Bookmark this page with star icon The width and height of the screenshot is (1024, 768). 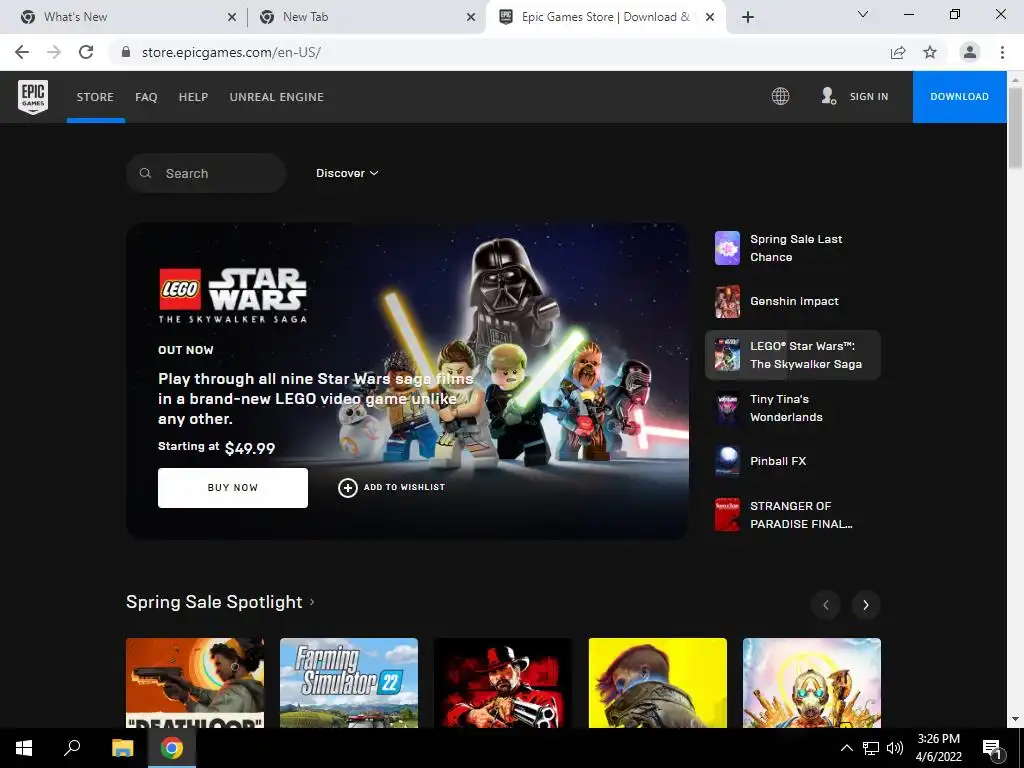930,52
